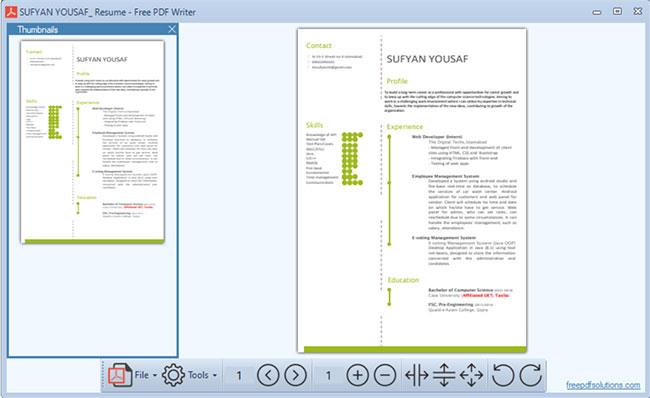Open freepdfsolutions.com link
Image resolution: width=650 pixels, height=398 pixels.
(x=603, y=385)
